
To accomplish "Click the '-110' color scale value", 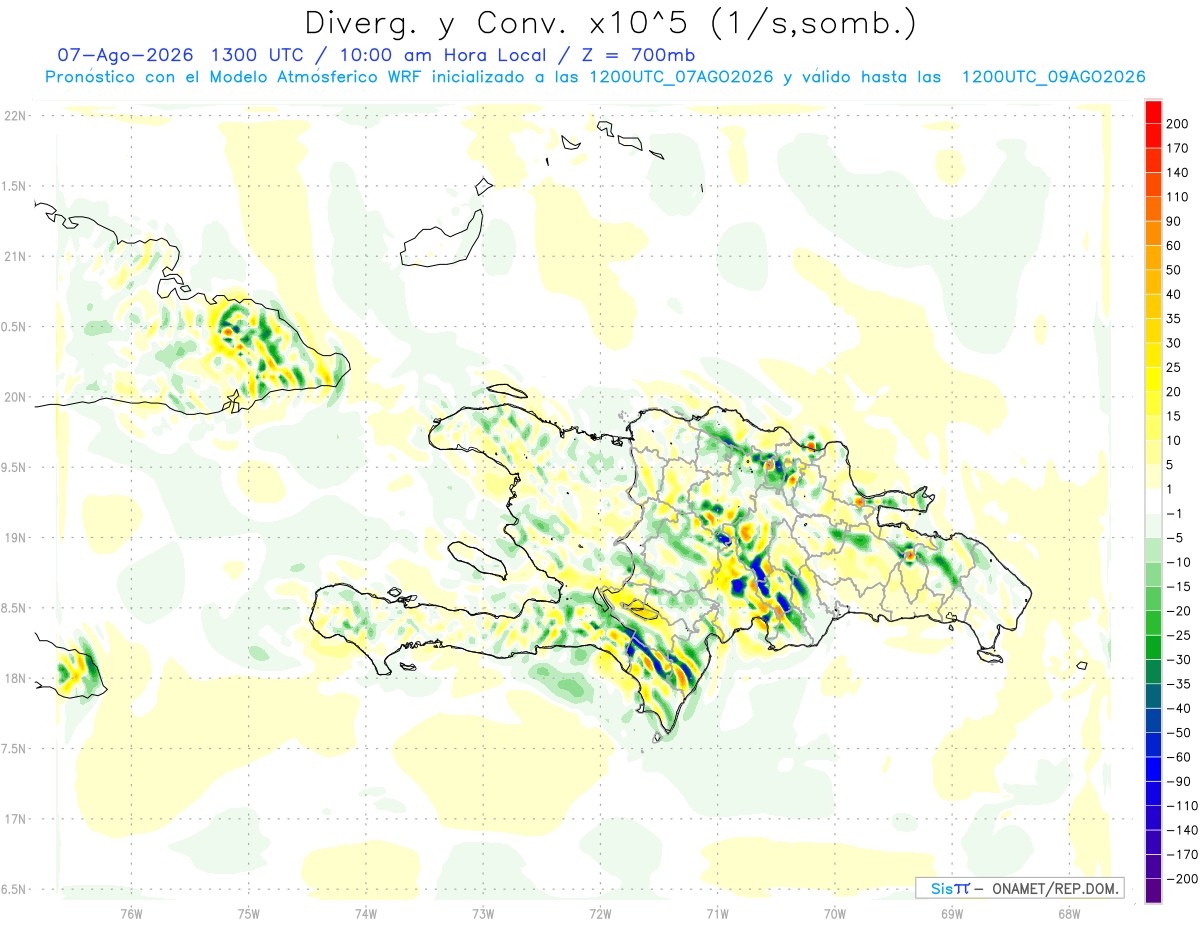I will 1181,805.
